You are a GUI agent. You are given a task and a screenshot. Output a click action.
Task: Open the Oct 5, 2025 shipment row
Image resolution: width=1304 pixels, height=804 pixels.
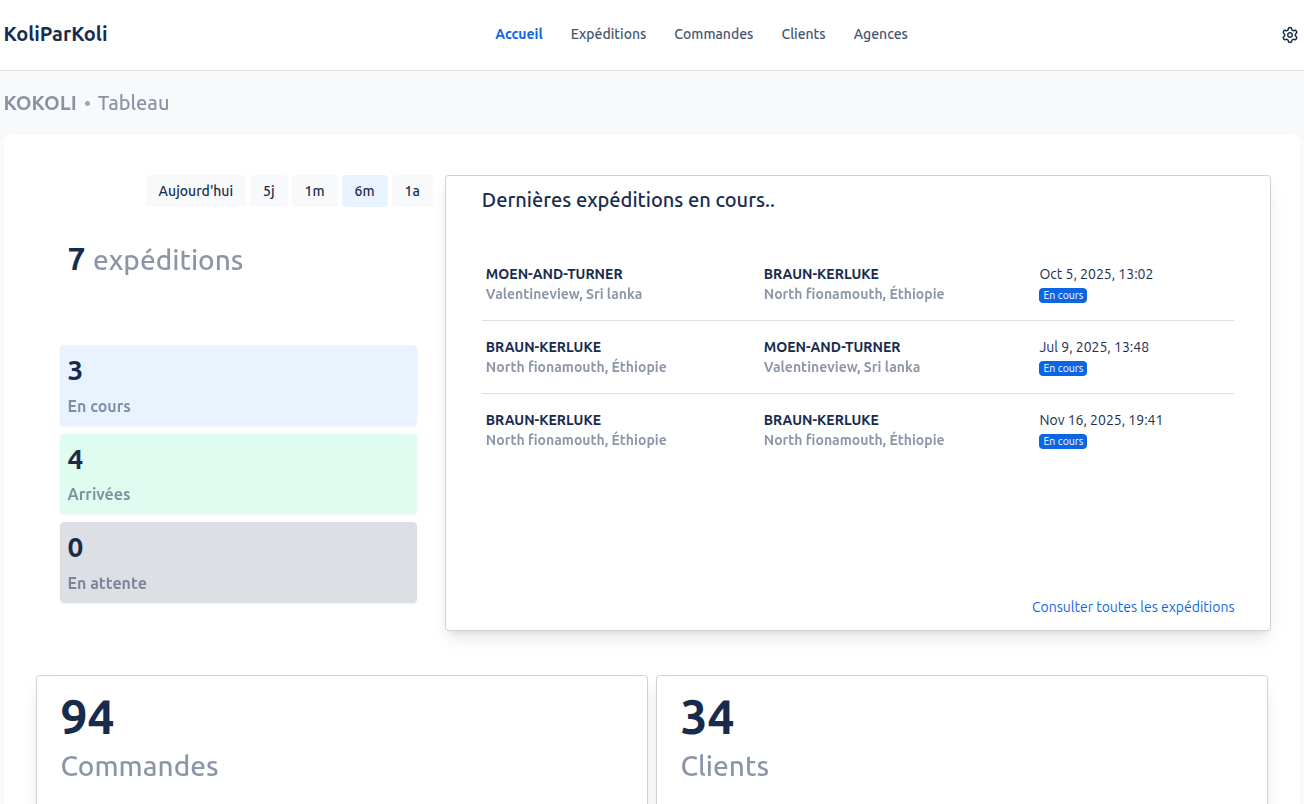click(857, 284)
